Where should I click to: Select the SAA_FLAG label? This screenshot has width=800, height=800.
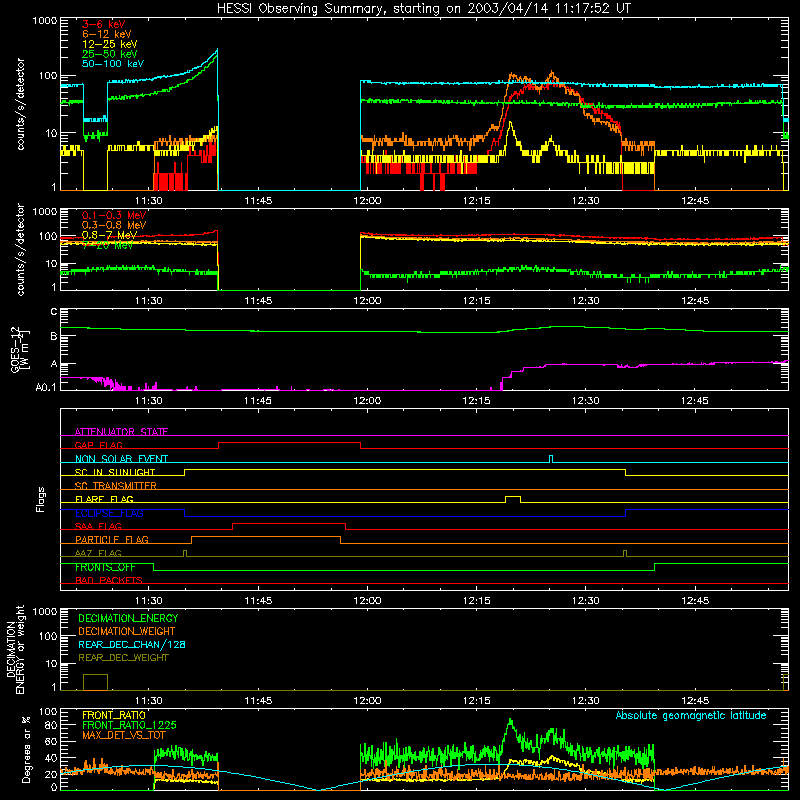click(98, 526)
